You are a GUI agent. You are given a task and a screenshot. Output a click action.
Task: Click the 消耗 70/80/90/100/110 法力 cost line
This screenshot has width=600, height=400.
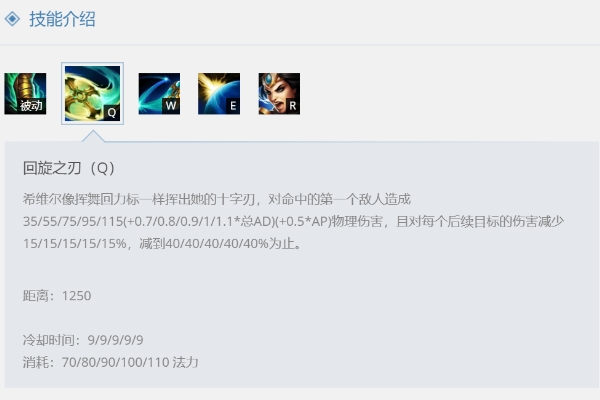[111, 362]
